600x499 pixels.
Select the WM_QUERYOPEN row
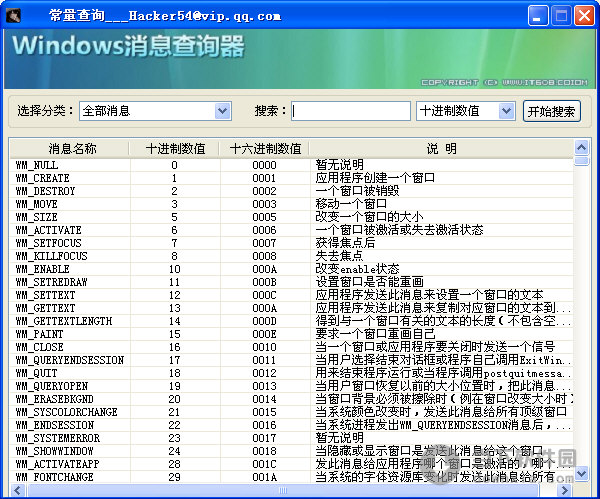coord(292,386)
